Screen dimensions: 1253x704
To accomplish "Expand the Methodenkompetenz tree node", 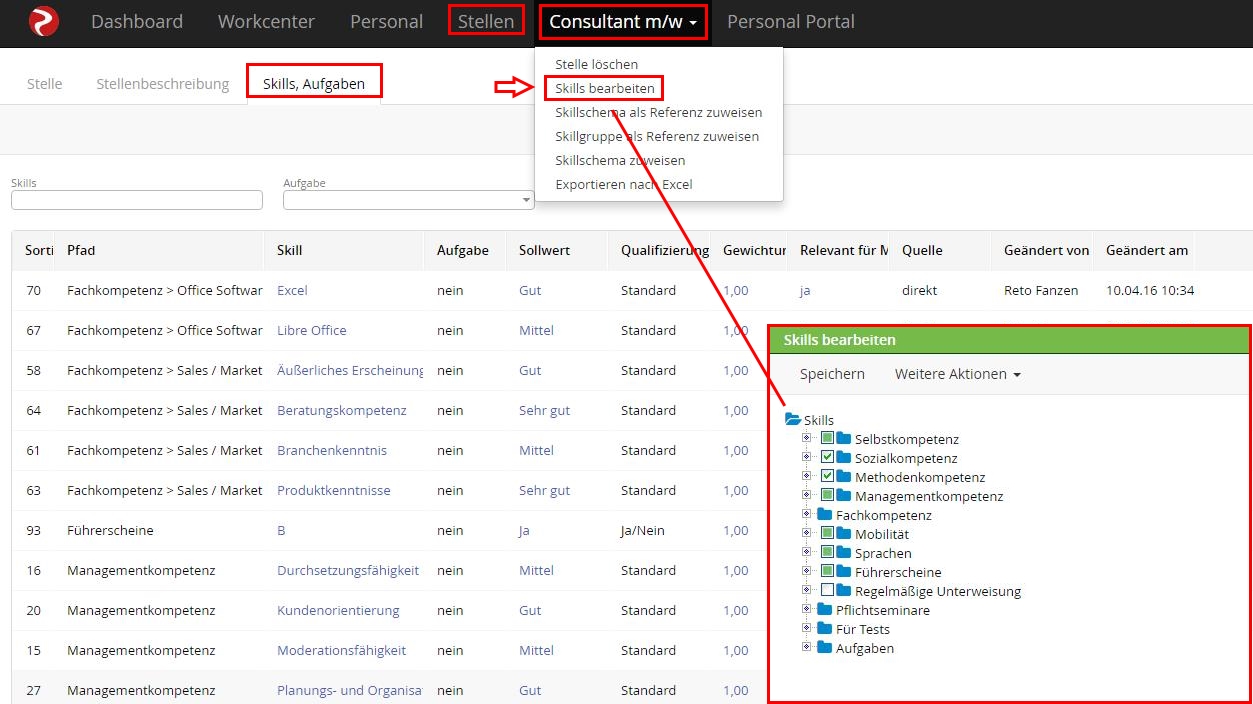I will 807,477.
